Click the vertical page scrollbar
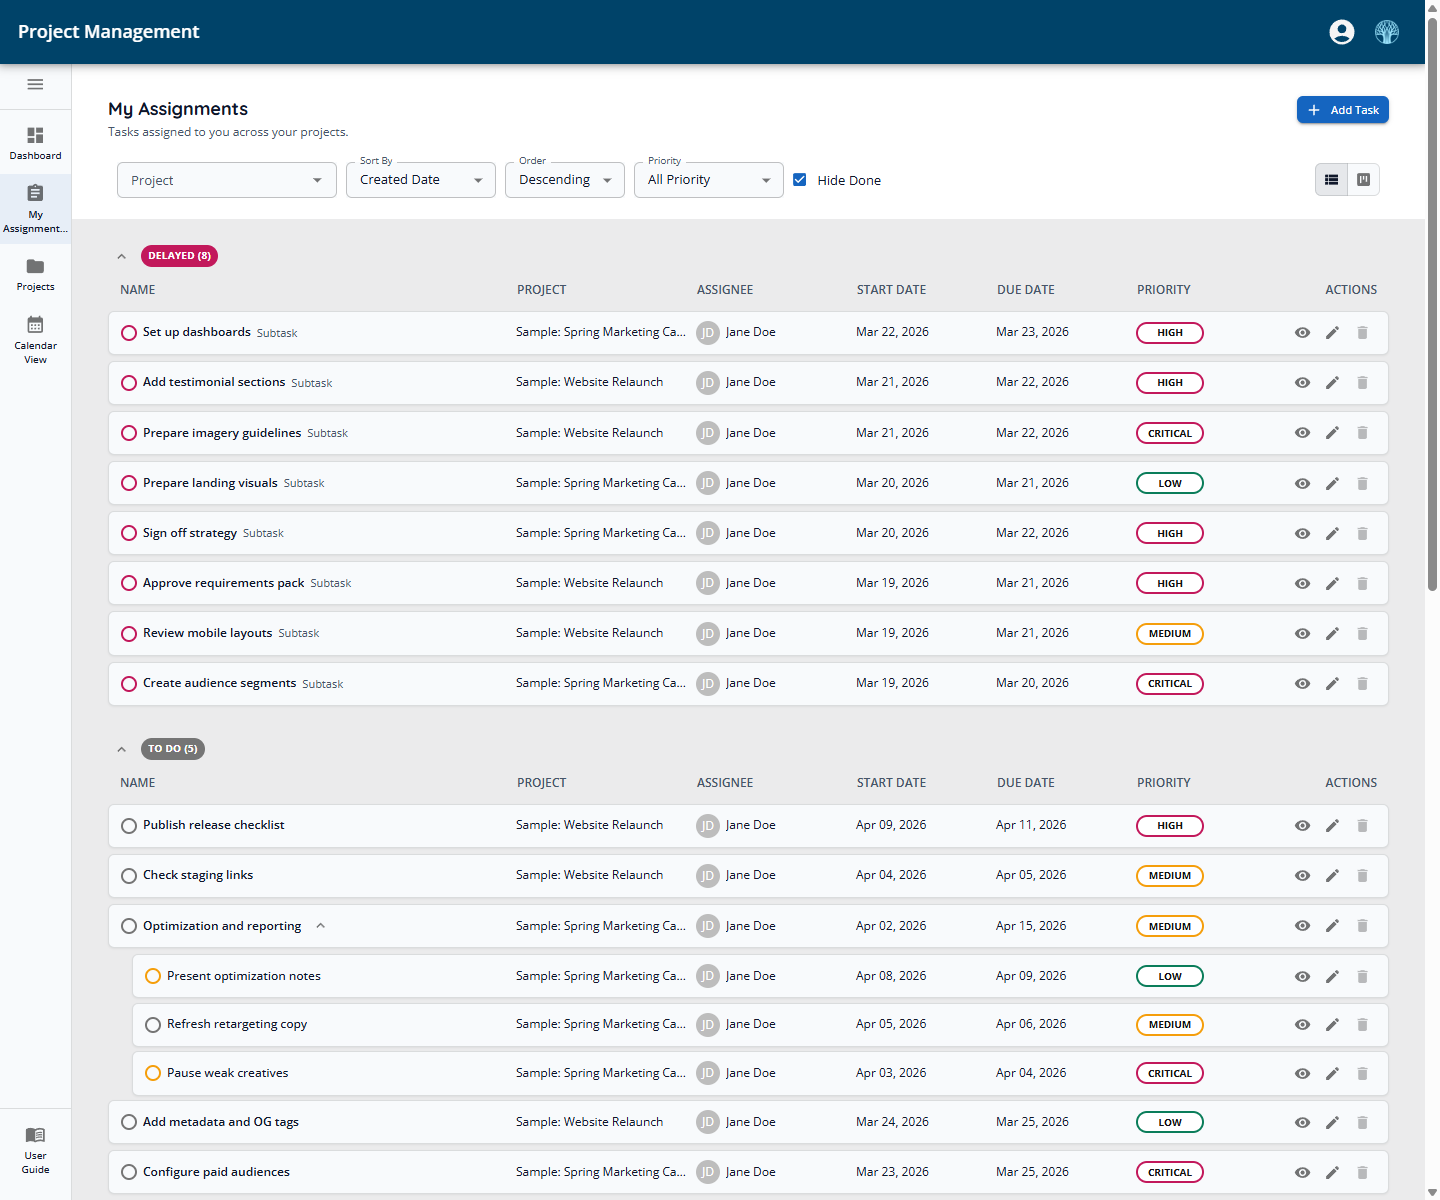The image size is (1440, 1200). click(1432, 305)
